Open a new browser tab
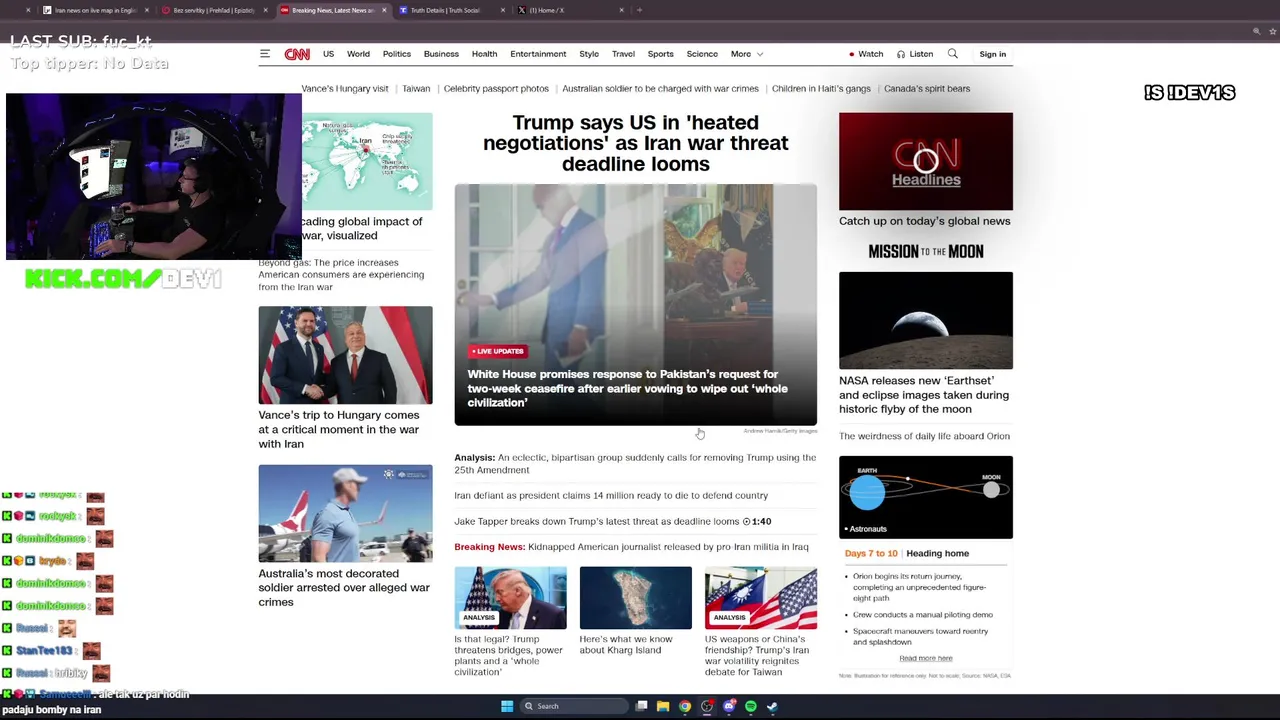Image resolution: width=1280 pixels, height=720 pixels. 639,10
